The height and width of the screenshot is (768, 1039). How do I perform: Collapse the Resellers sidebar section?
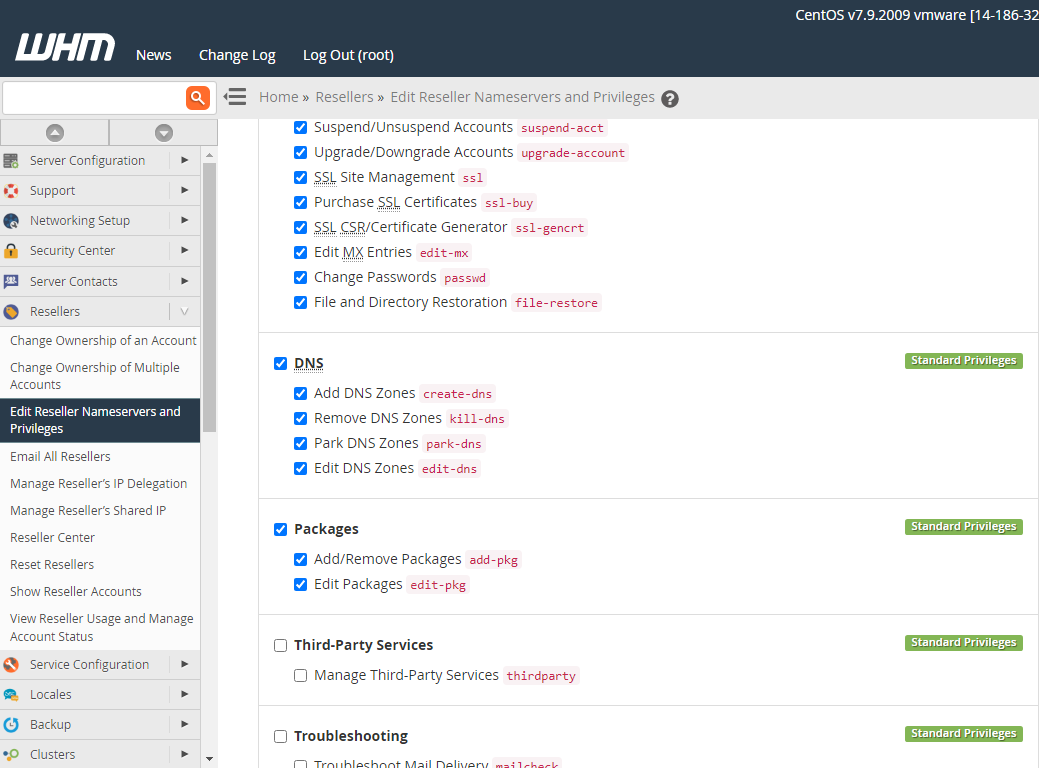[184, 312]
